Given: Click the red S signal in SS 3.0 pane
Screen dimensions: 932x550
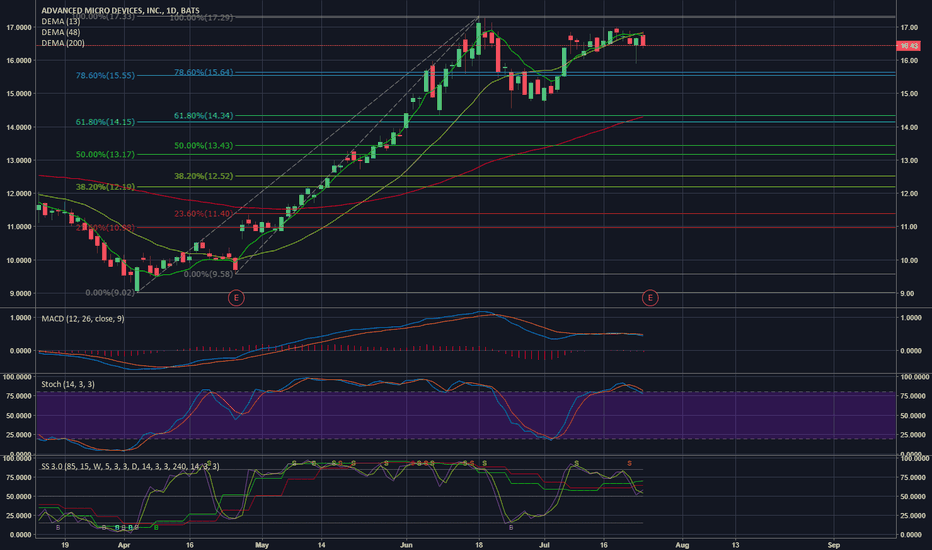Looking at the screenshot, I should 629,463.
